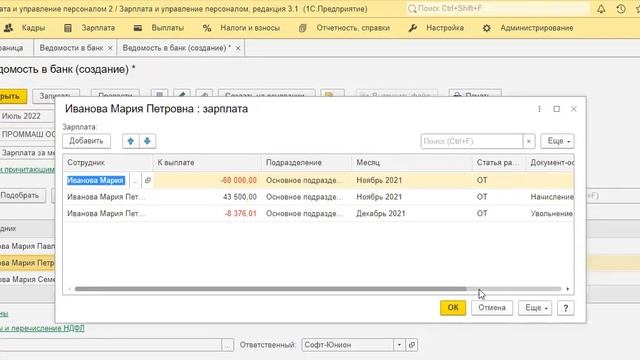Select amount 43 500,00 cell
This screenshot has width=640, height=360.
pyautogui.click(x=207, y=197)
